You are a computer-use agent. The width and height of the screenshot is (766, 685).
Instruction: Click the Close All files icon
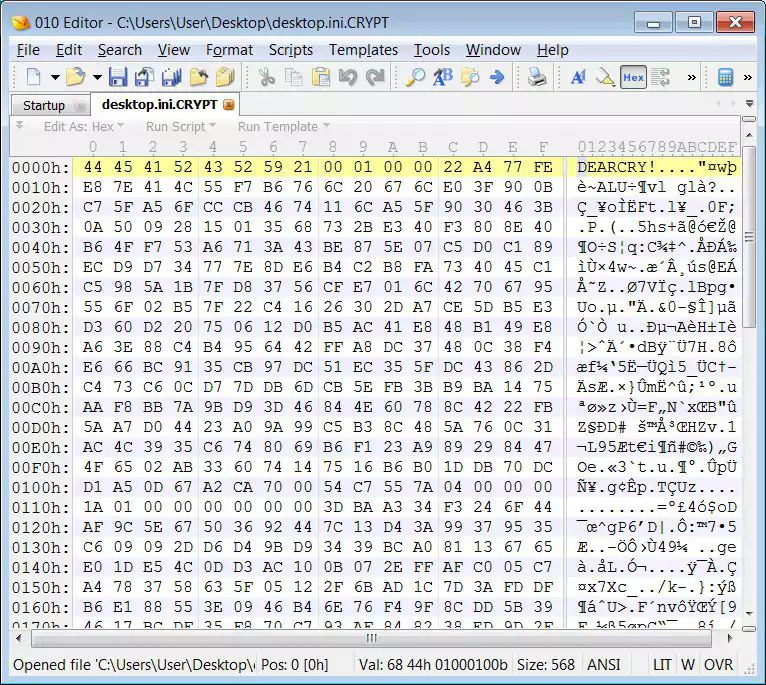[x=225, y=77]
